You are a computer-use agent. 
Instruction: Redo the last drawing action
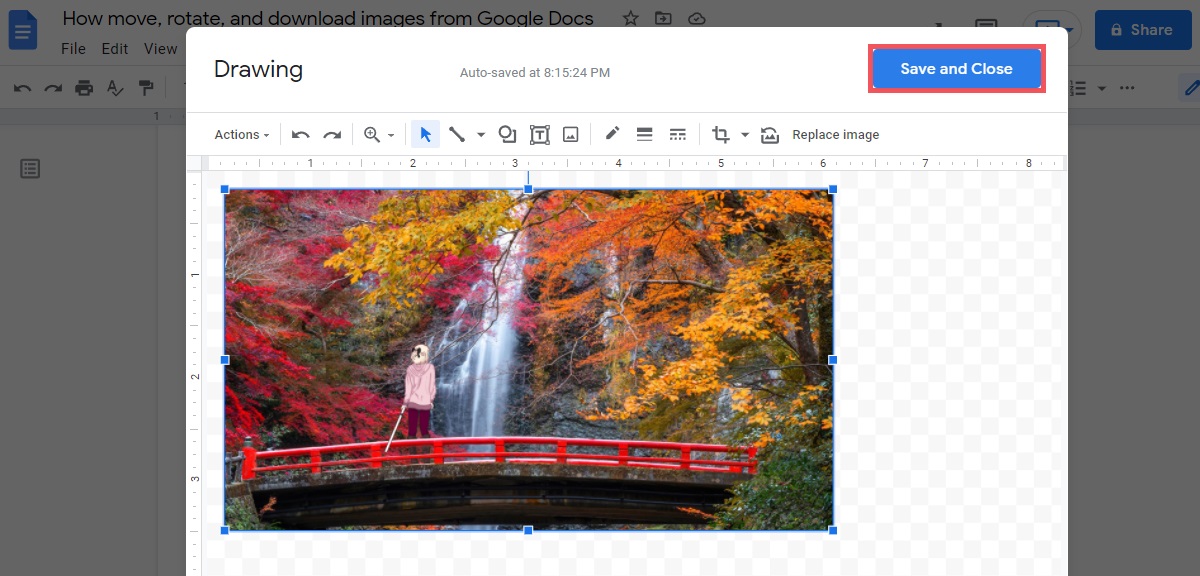point(332,135)
